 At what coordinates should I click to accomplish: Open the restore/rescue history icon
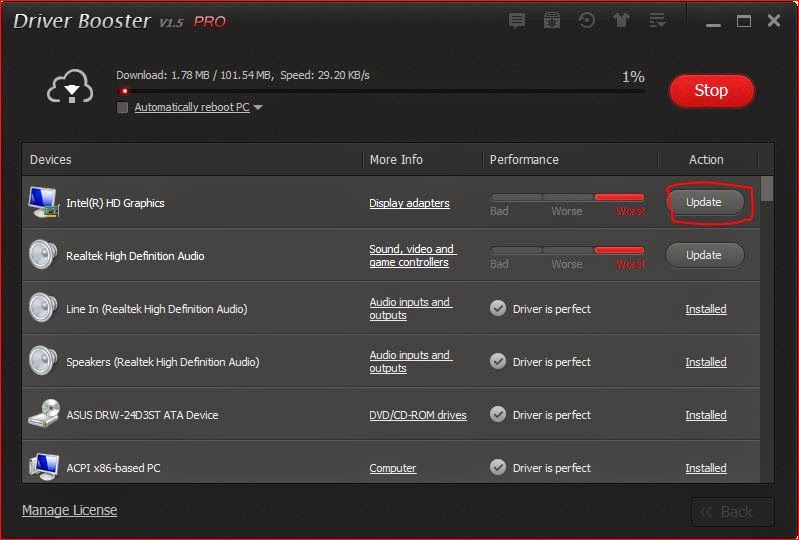tap(587, 20)
